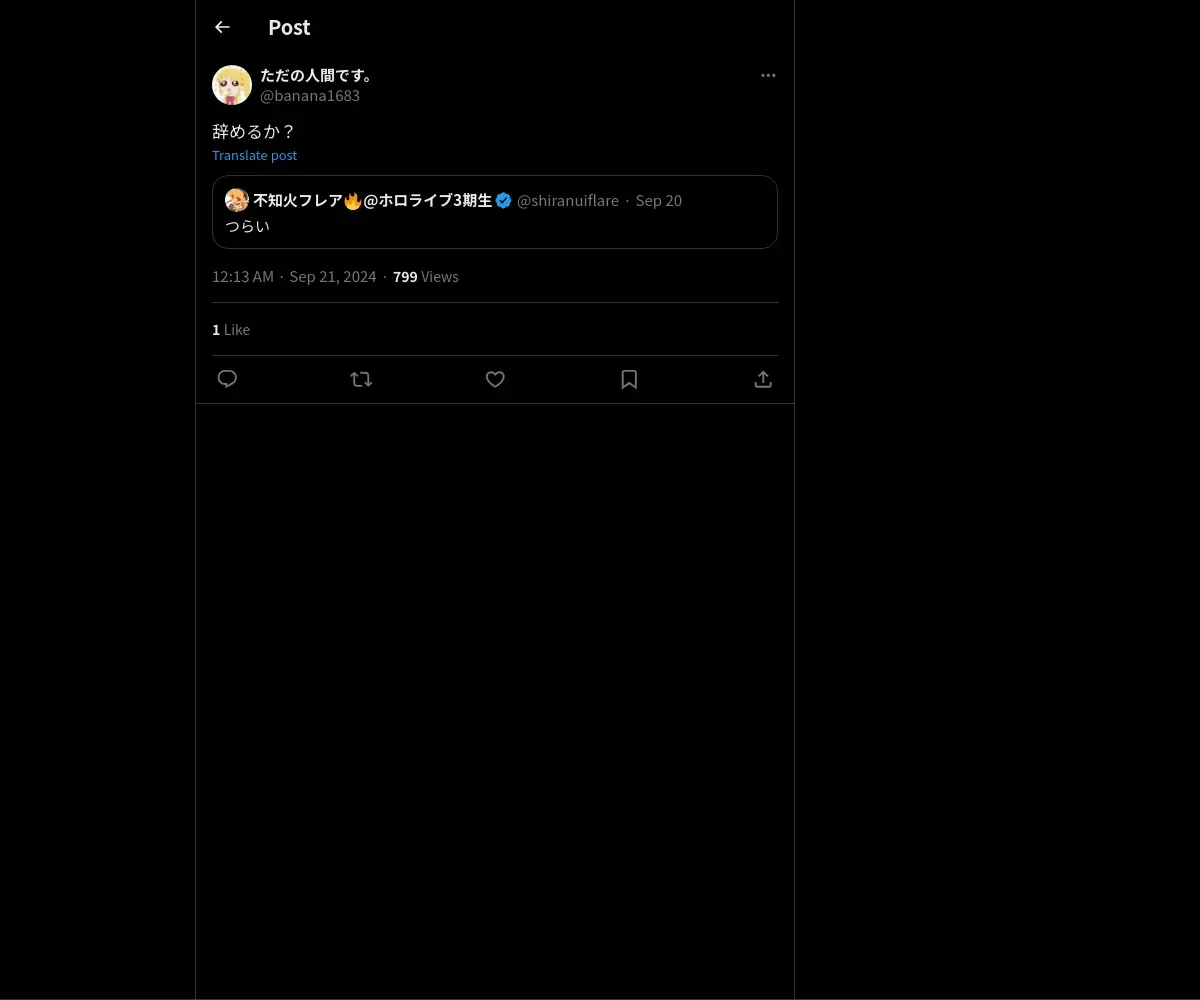Open the quoted post text つらい
1200x1000 pixels.
tap(248, 226)
